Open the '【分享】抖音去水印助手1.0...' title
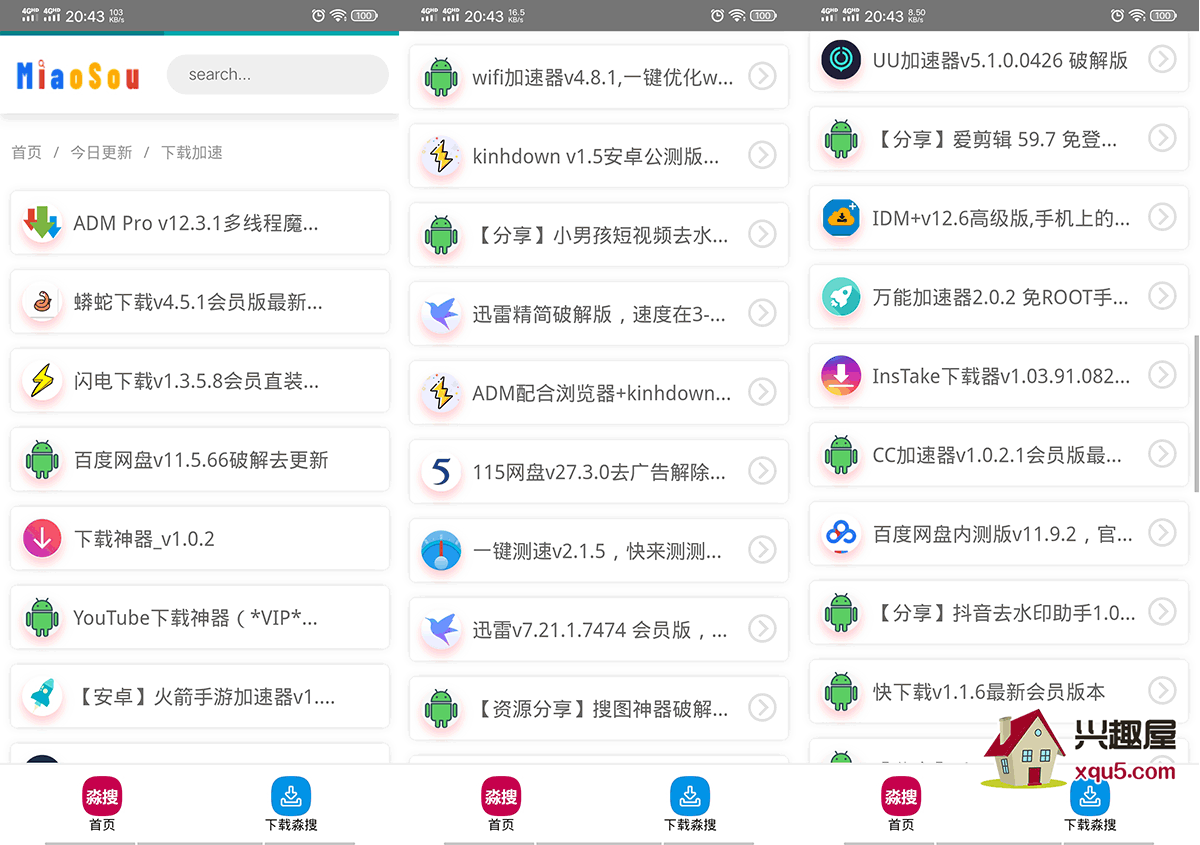This screenshot has height=845, width=1200. coord(1004,612)
